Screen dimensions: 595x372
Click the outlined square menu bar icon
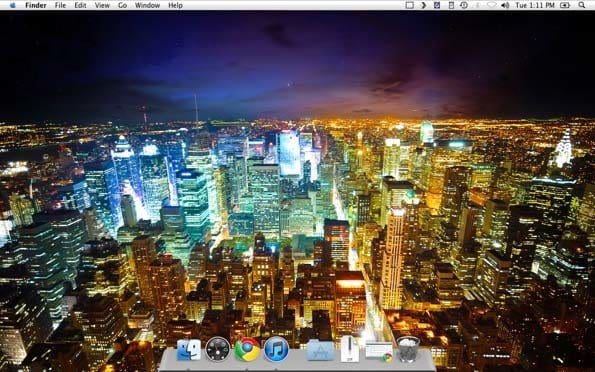(409, 5)
